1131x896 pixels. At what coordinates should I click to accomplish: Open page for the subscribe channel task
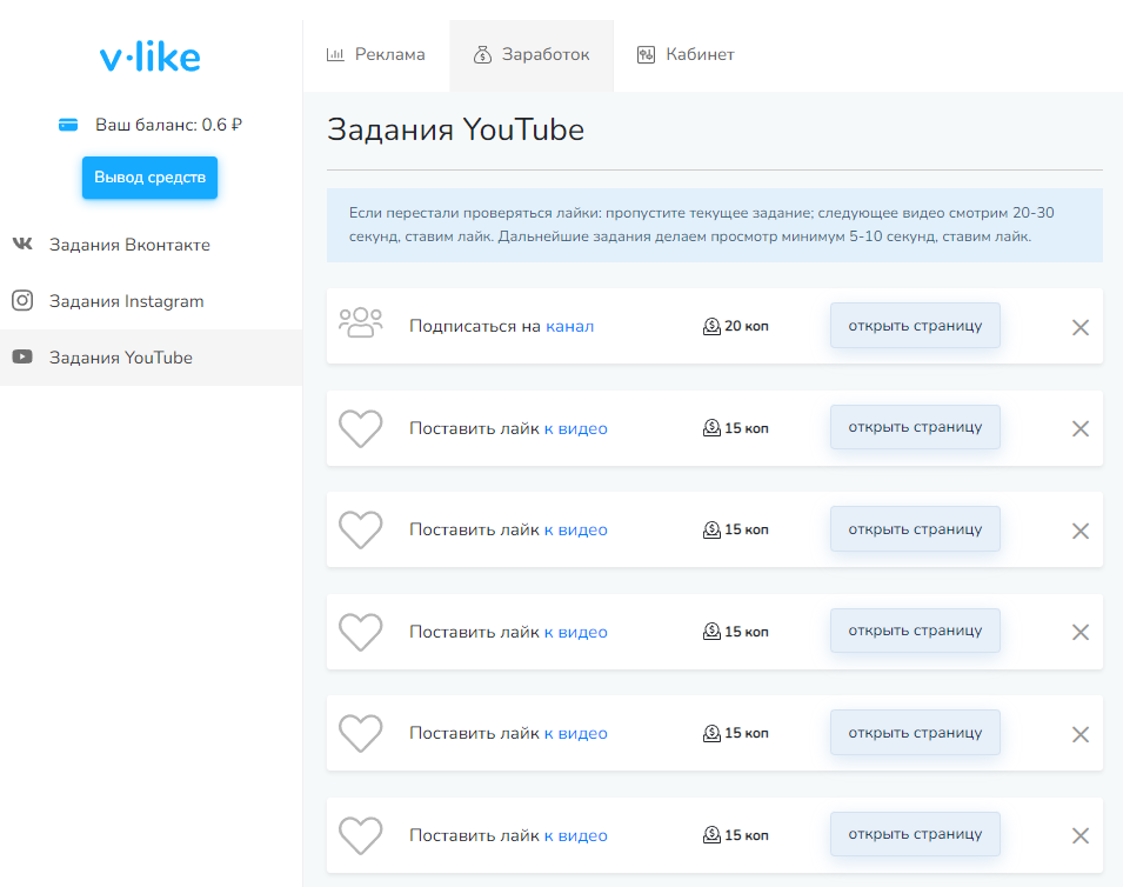(x=915, y=325)
